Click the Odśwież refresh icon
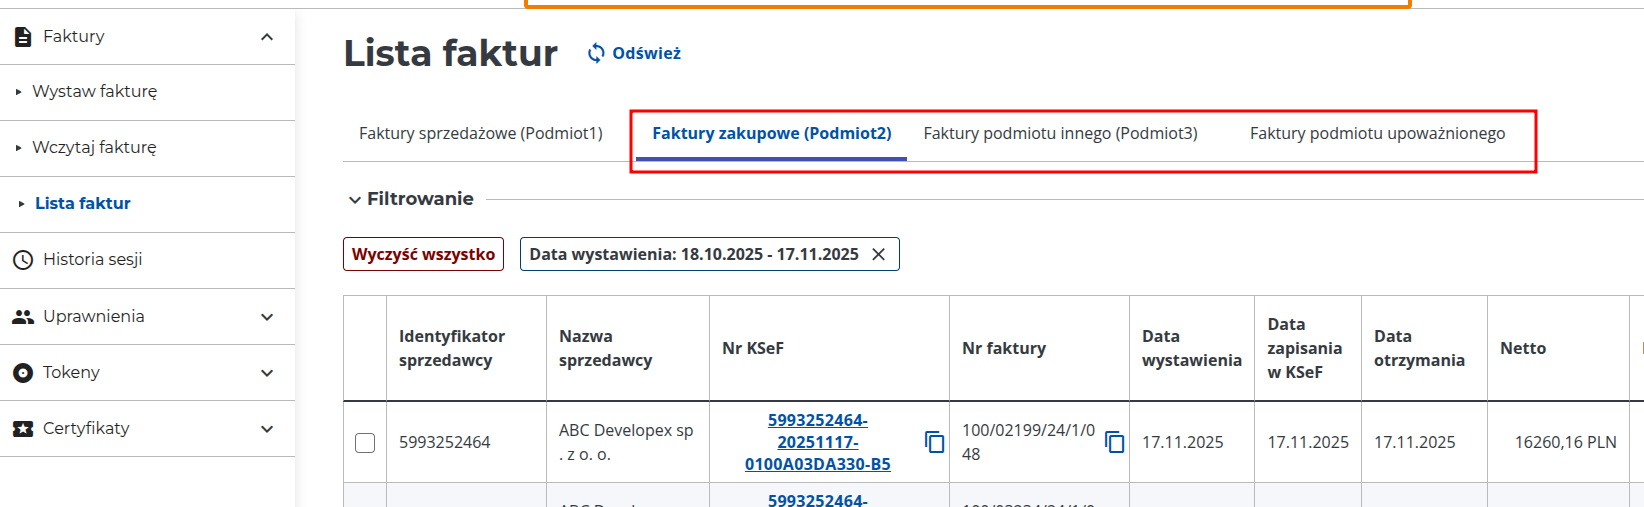The width and height of the screenshot is (1644, 507). pos(596,53)
